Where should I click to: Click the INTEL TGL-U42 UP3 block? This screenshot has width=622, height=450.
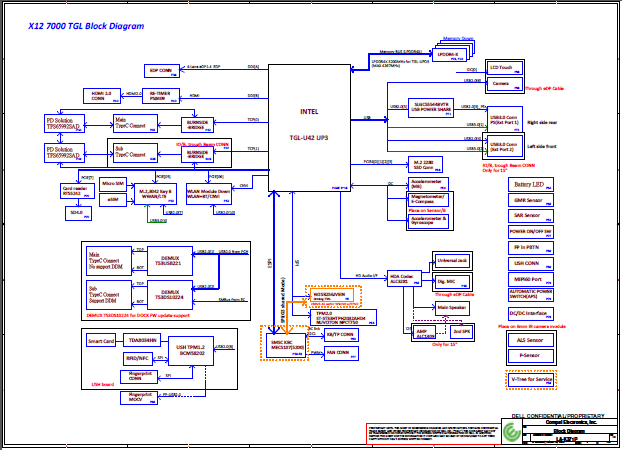coord(309,127)
